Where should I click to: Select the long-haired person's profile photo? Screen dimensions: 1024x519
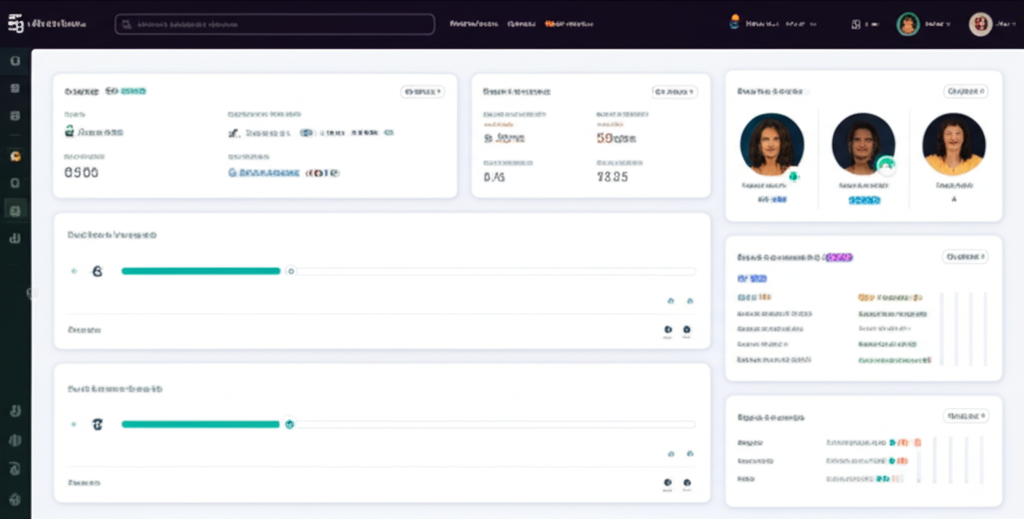pos(772,145)
